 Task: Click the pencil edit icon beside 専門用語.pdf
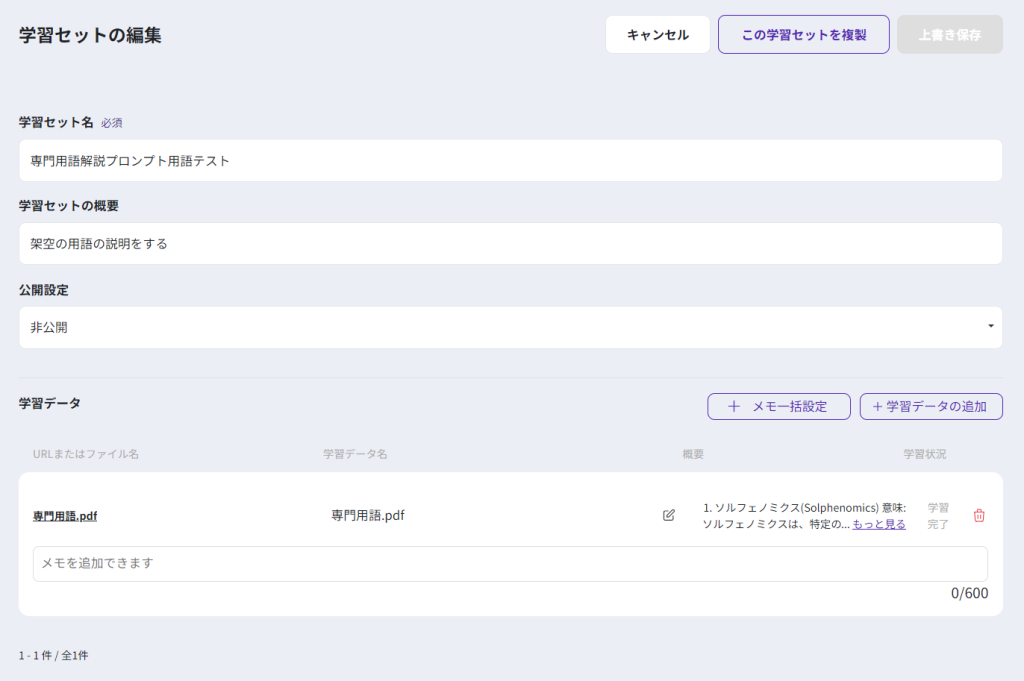(x=669, y=516)
